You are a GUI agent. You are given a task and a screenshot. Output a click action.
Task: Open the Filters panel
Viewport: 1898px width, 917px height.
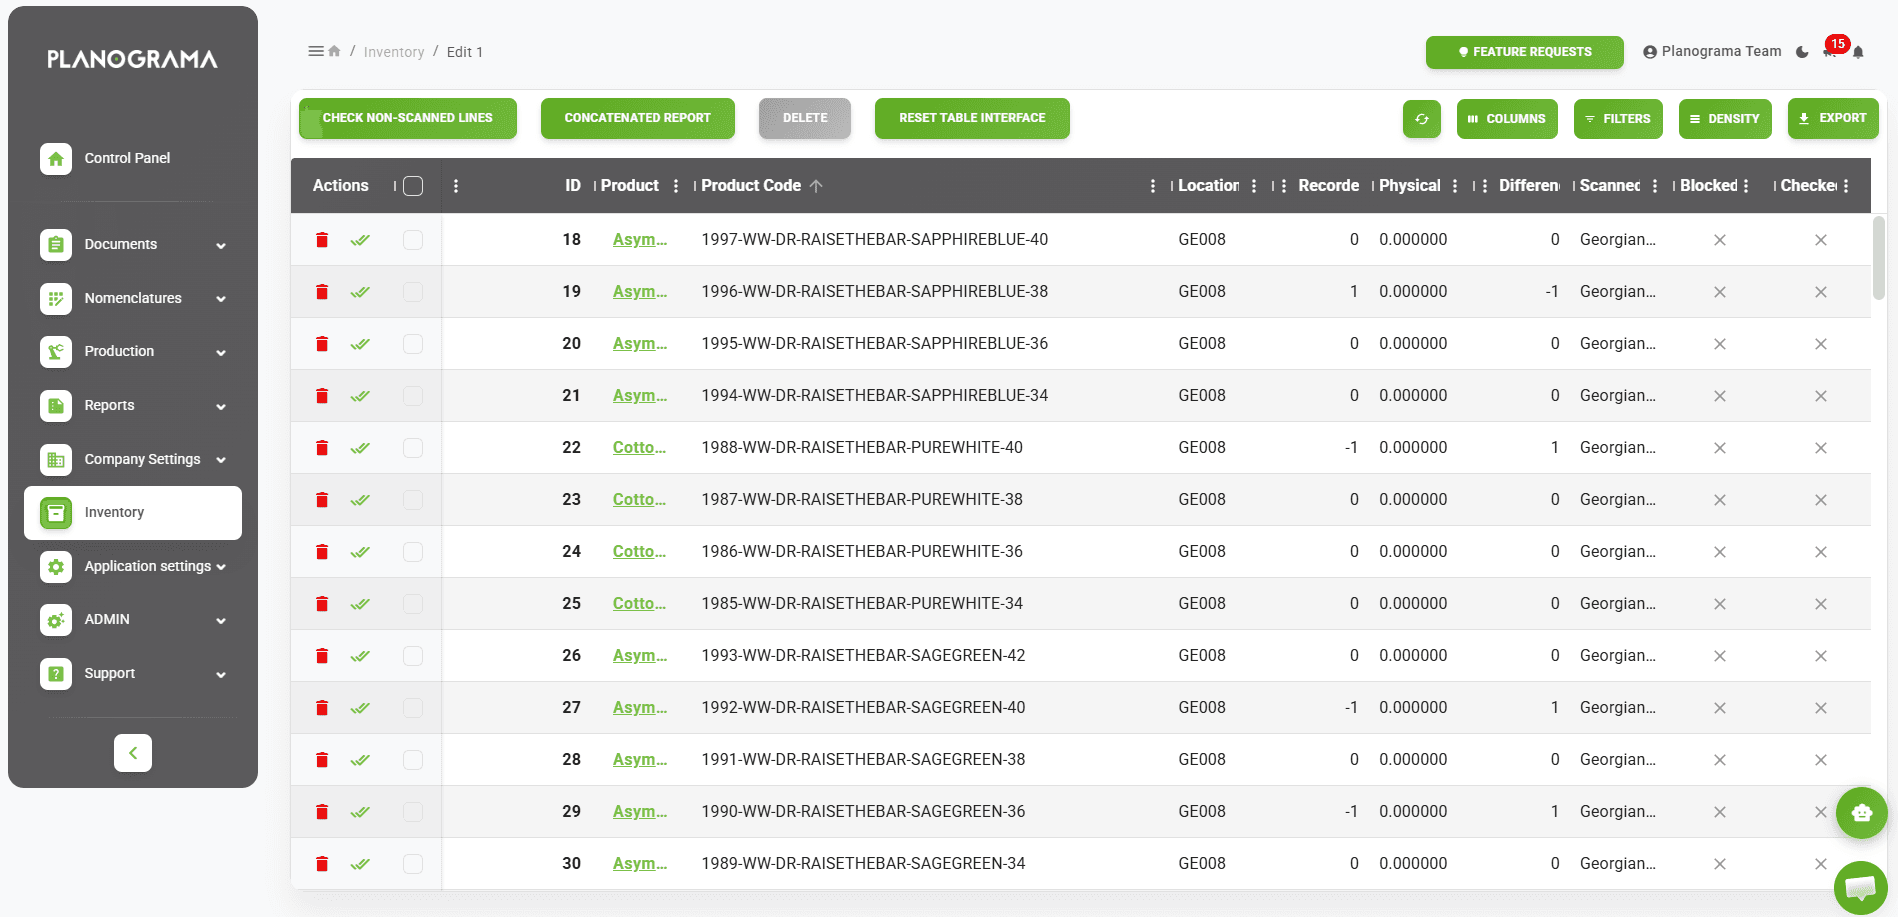click(1618, 118)
